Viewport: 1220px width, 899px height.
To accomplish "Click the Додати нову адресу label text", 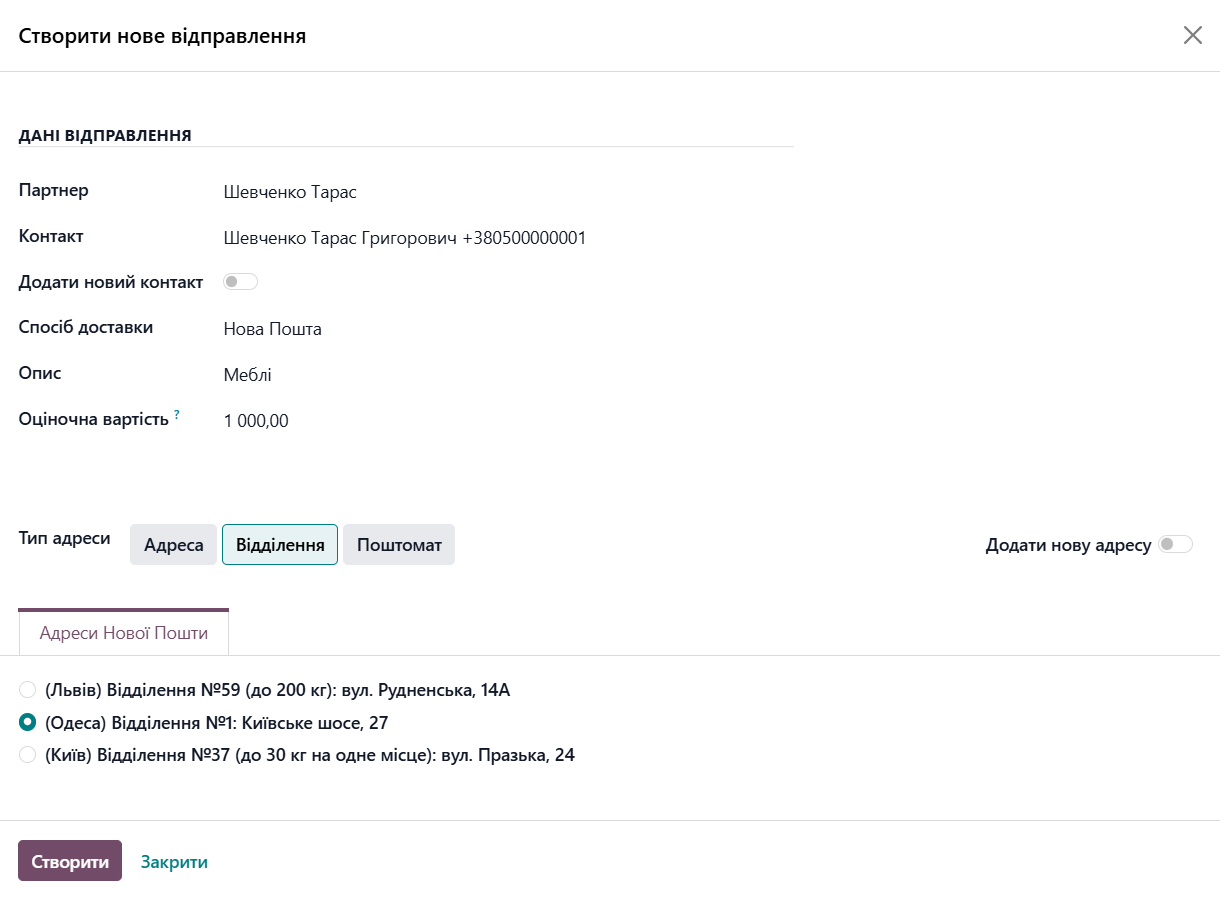I will (x=1068, y=546).
